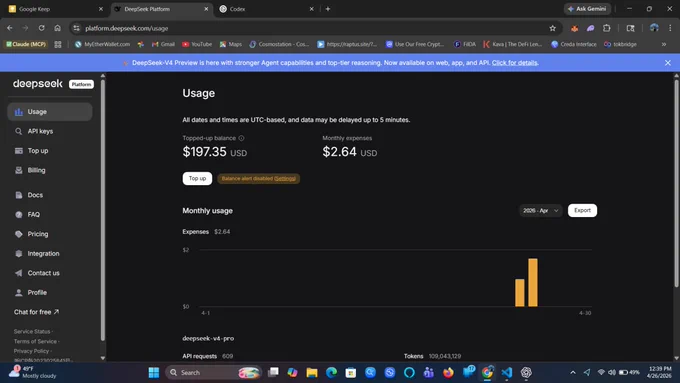Click the taller orange usage bar
Screen dimensions: 680x383
(x=533, y=282)
